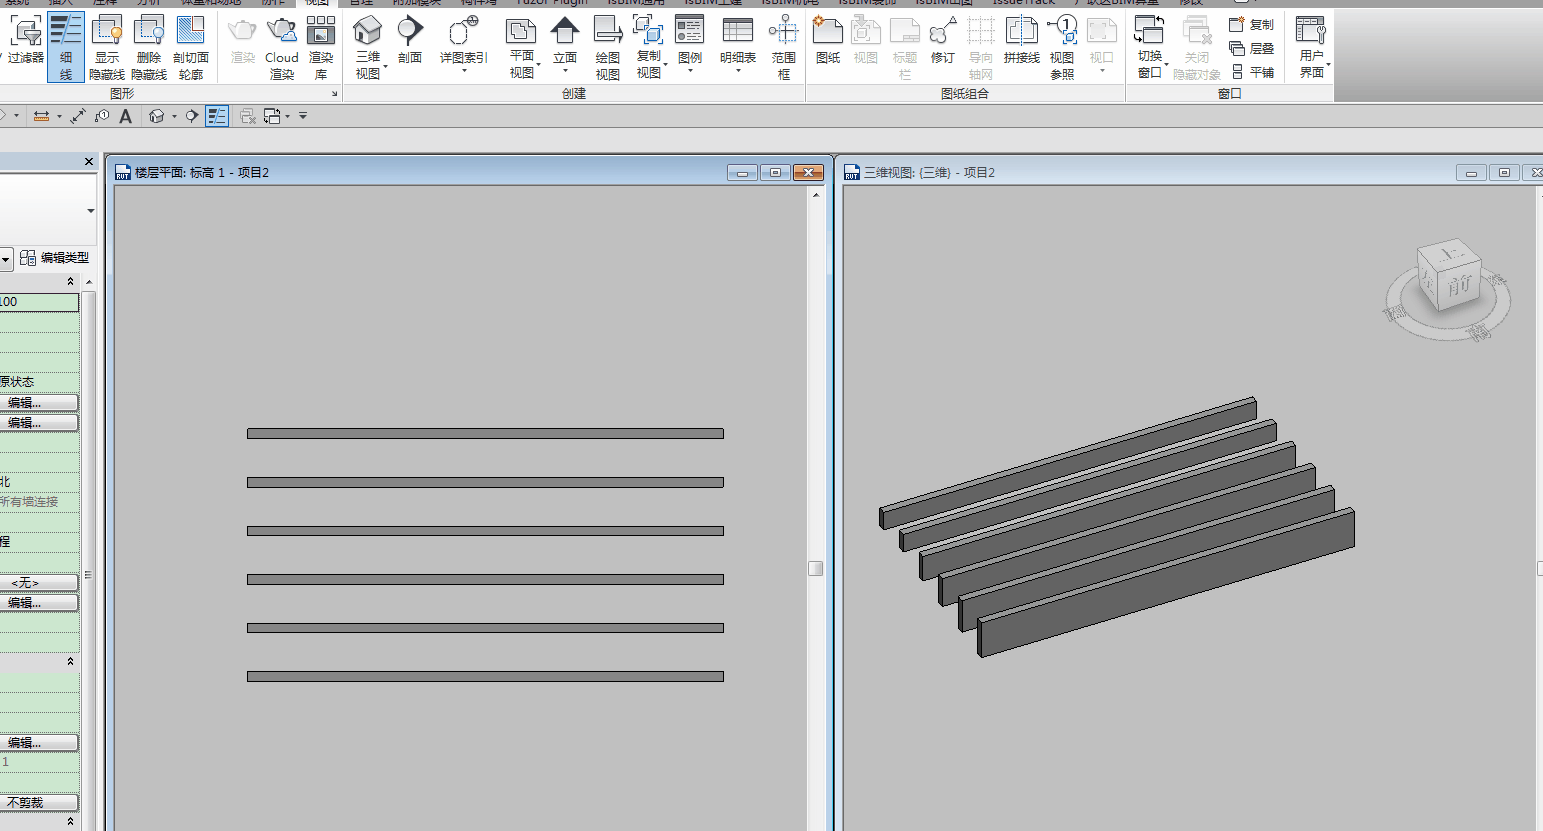
Task: Click the 绘图视图 drafting view tool
Action: 608,47
